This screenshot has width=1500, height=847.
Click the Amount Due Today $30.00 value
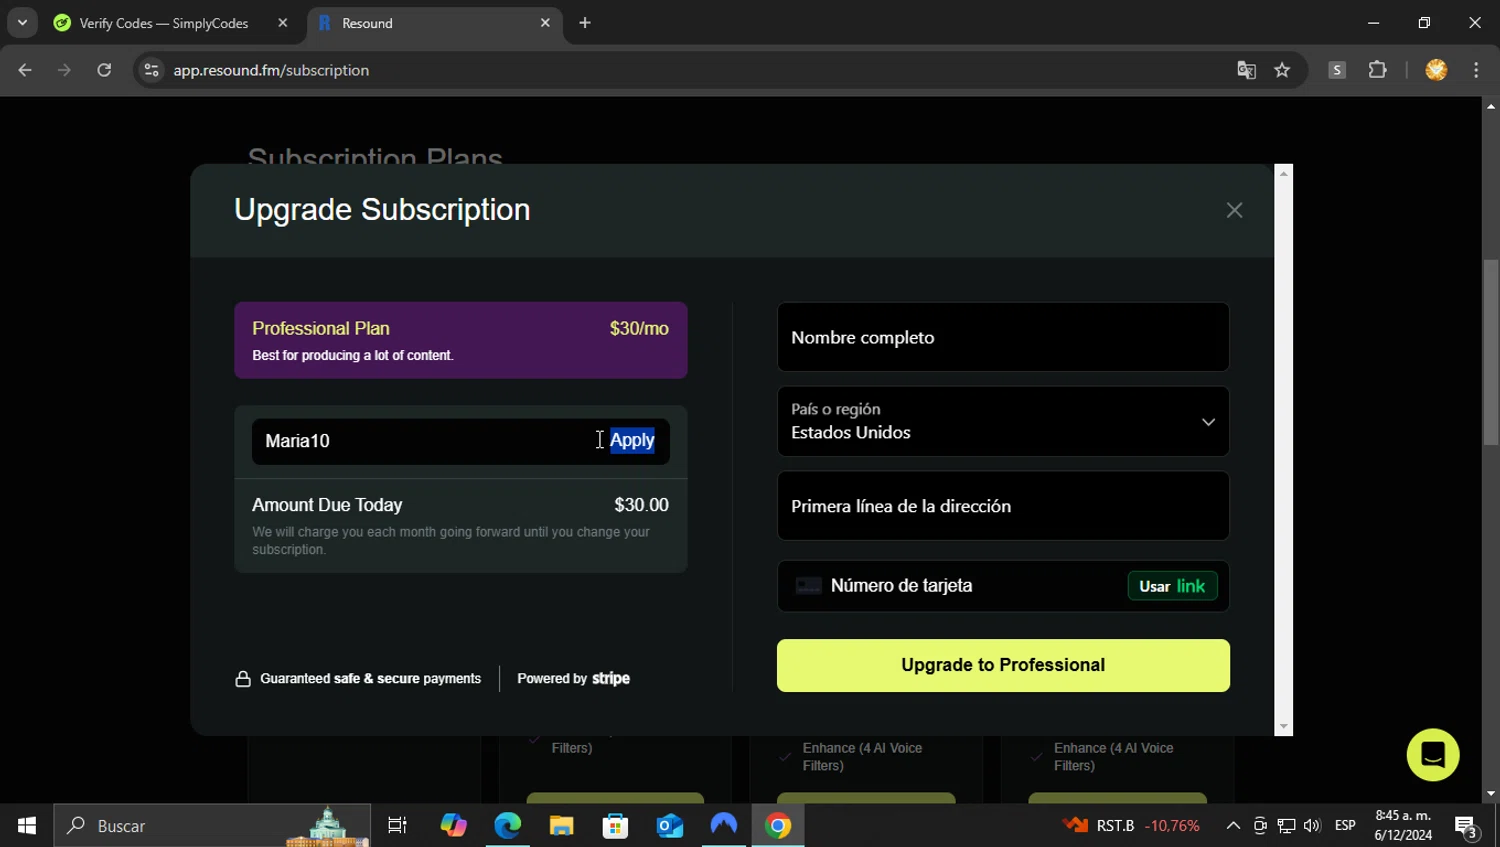641,505
